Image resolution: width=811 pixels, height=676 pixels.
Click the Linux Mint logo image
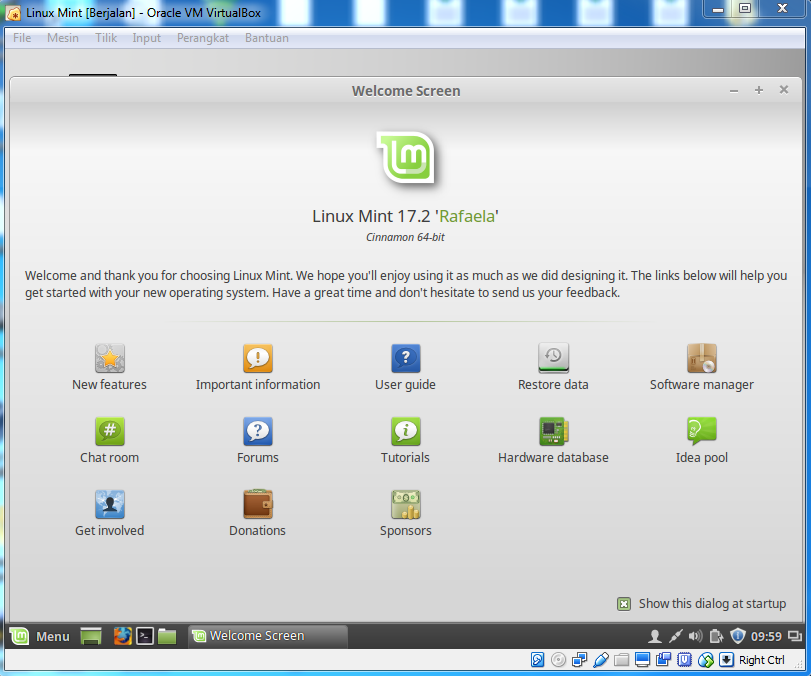(x=407, y=159)
